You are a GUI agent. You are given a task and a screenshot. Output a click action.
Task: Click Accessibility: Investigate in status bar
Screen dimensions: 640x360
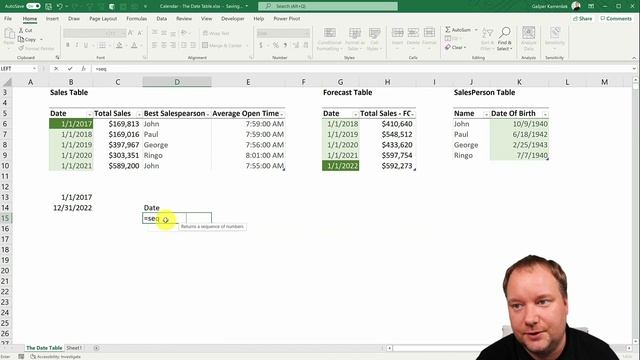tap(56, 356)
